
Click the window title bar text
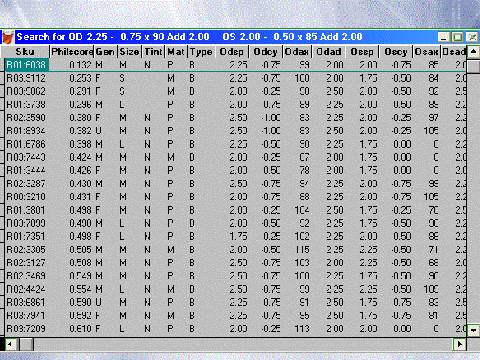pyautogui.click(x=189, y=37)
